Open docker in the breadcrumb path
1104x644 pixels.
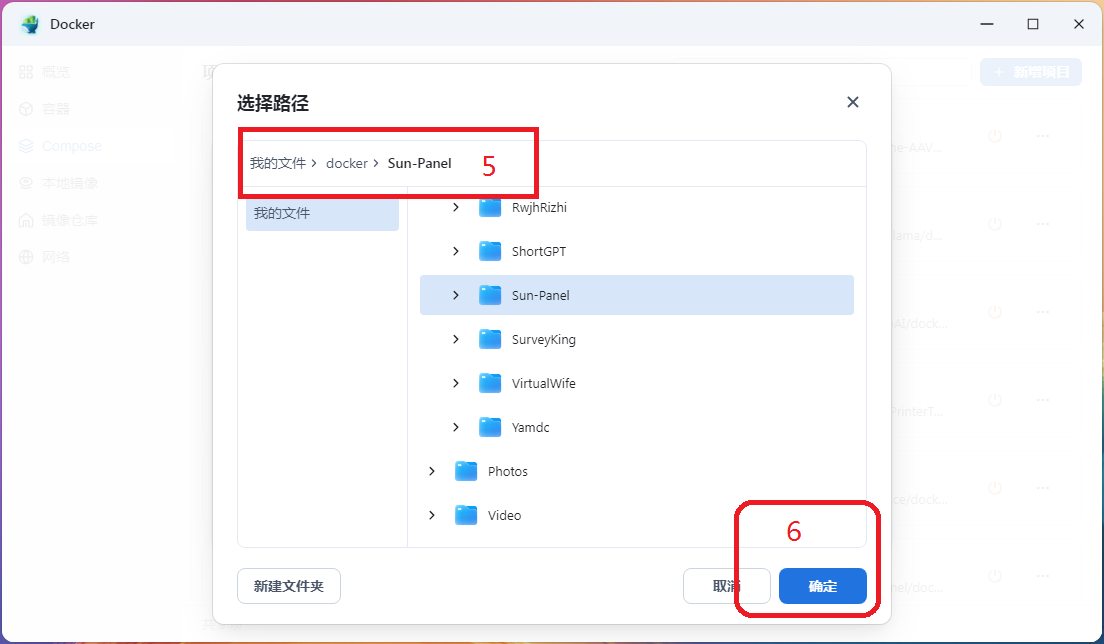(x=347, y=162)
